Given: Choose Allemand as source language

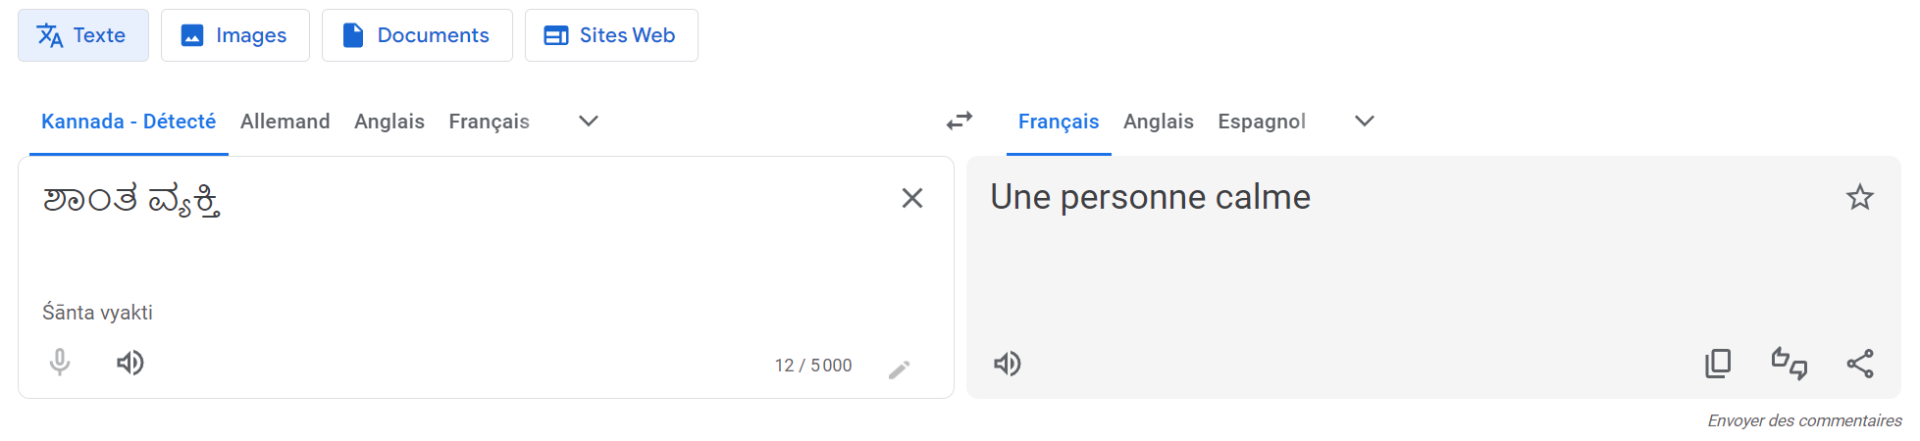Looking at the screenshot, I should click(285, 121).
